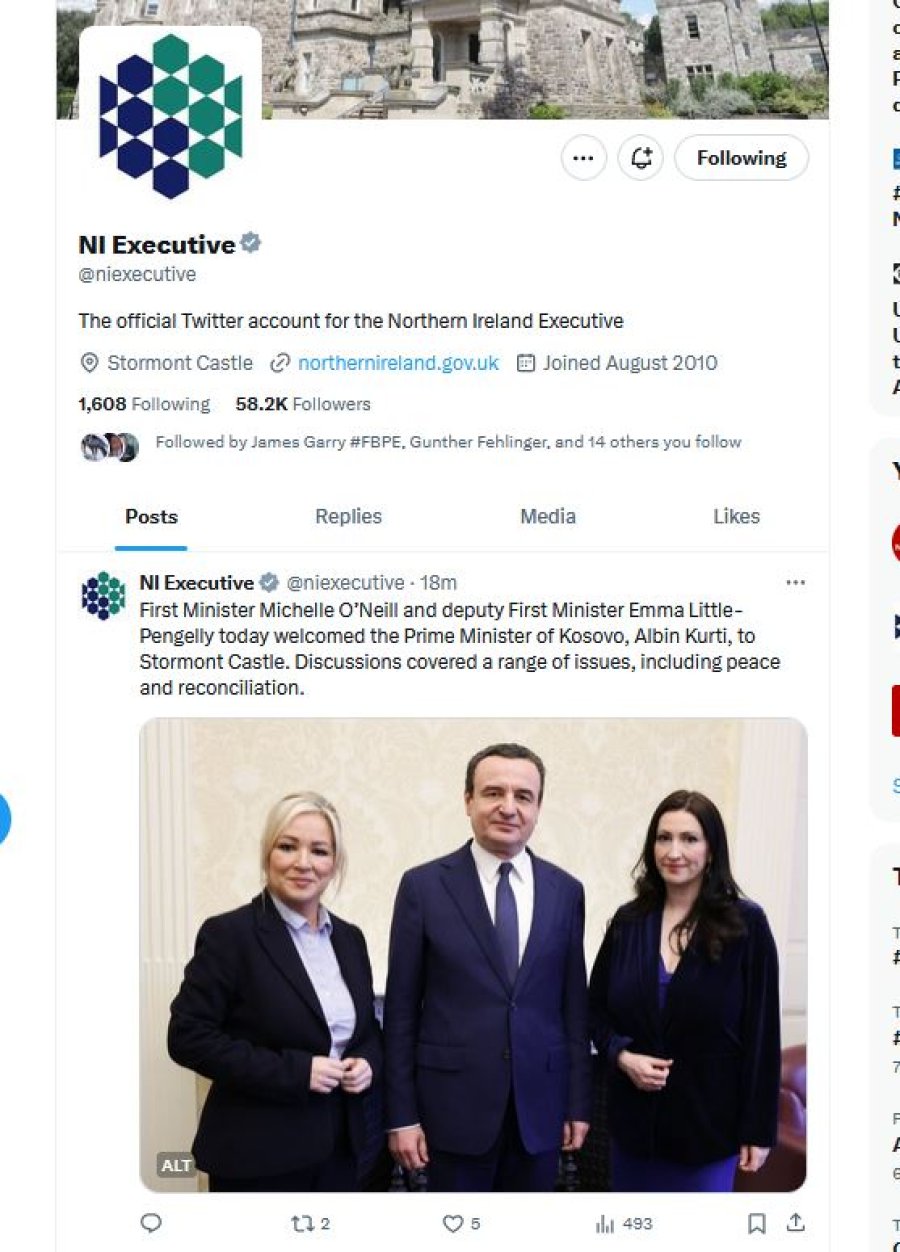The width and height of the screenshot is (900, 1252).
Task: Open the three-dot profile options menu
Action: (x=583, y=158)
